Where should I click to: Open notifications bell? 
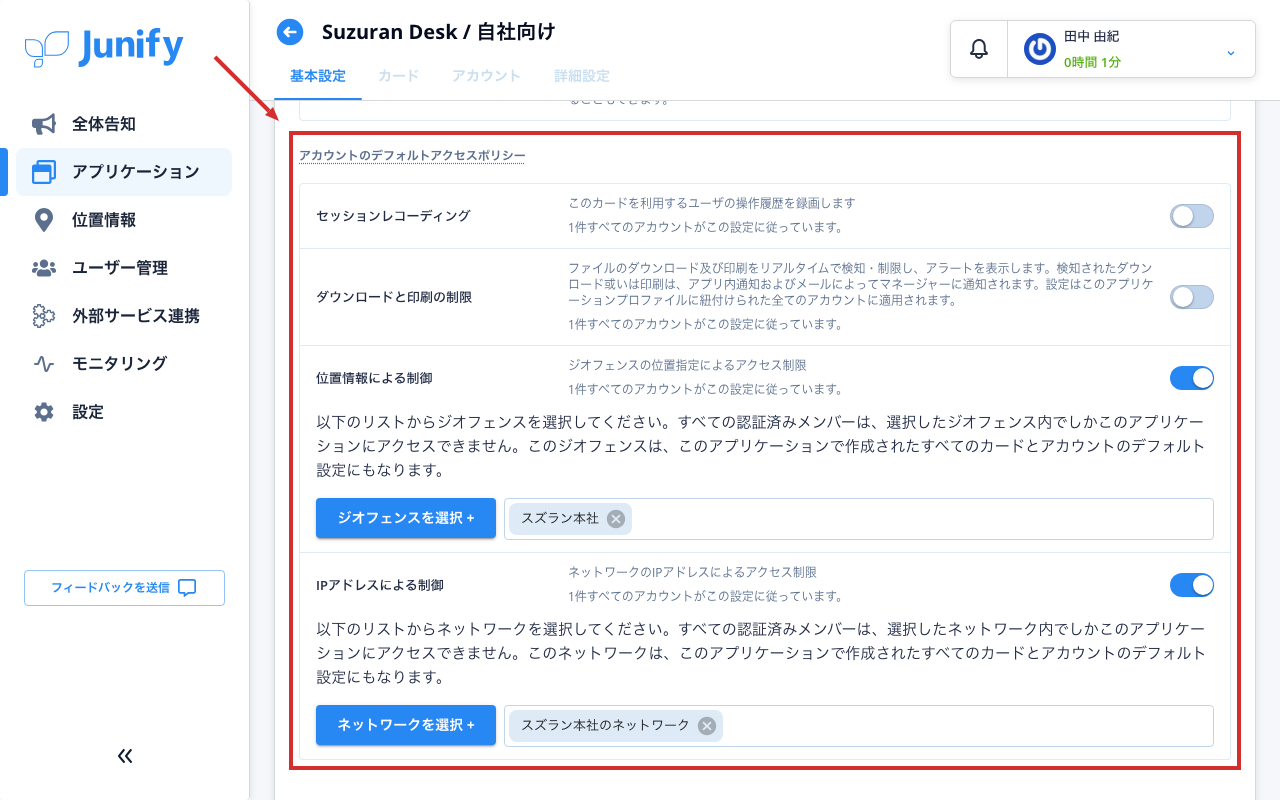click(979, 49)
